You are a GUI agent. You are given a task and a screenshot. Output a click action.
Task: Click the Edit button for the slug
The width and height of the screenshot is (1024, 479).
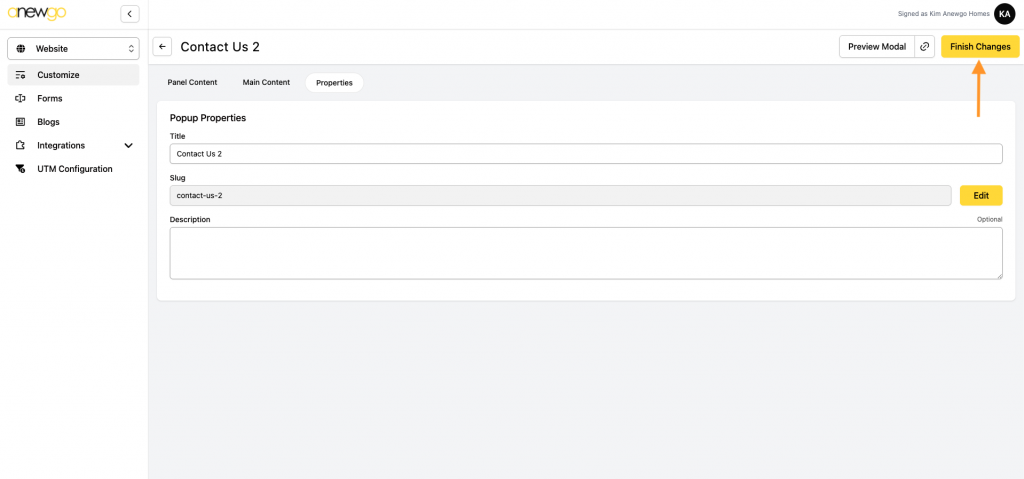pos(980,196)
